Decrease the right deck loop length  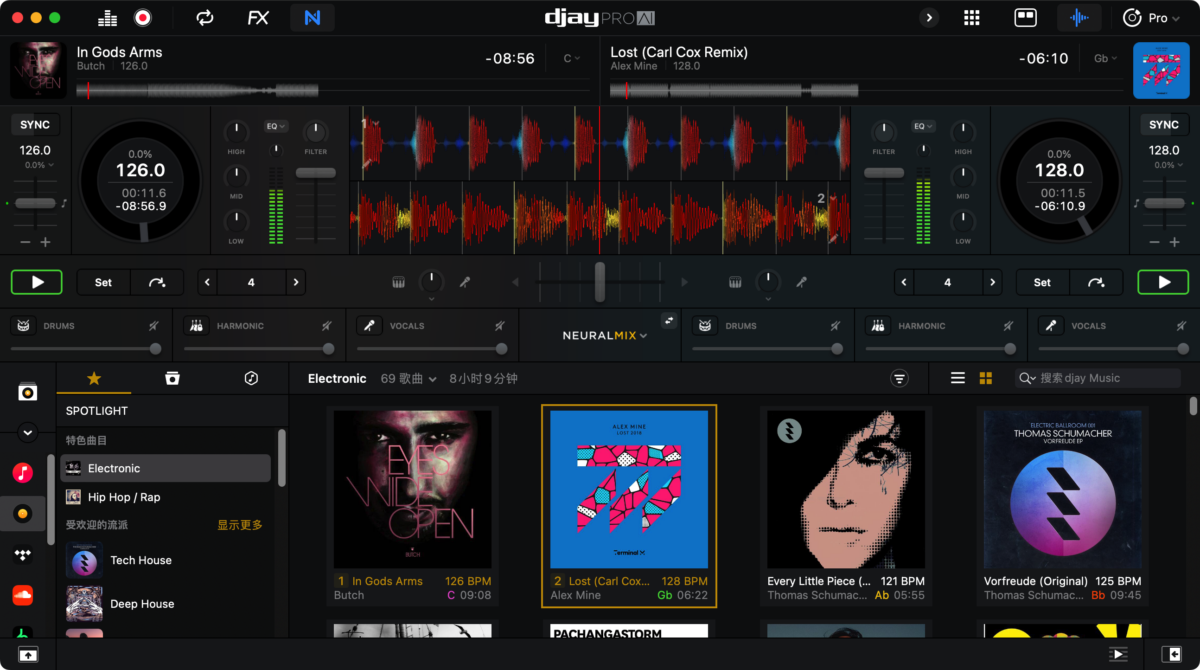pos(905,282)
